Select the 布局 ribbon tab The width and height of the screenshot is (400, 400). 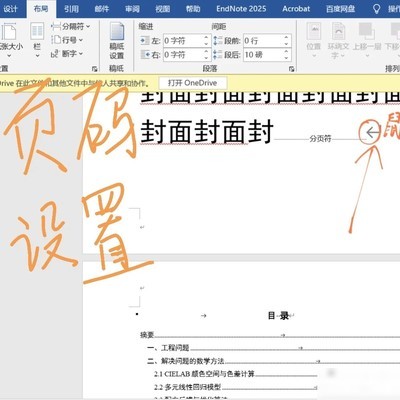(41, 9)
